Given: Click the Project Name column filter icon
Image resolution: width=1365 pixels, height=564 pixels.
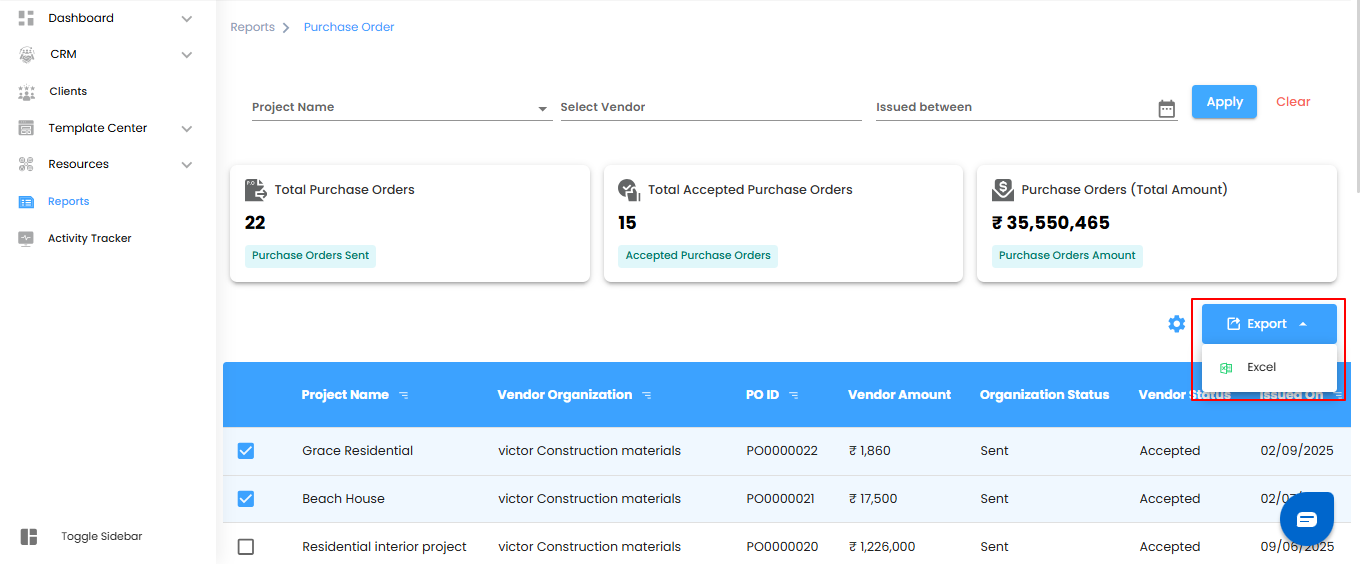Looking at the screenshot, I should tap(404, 396).
